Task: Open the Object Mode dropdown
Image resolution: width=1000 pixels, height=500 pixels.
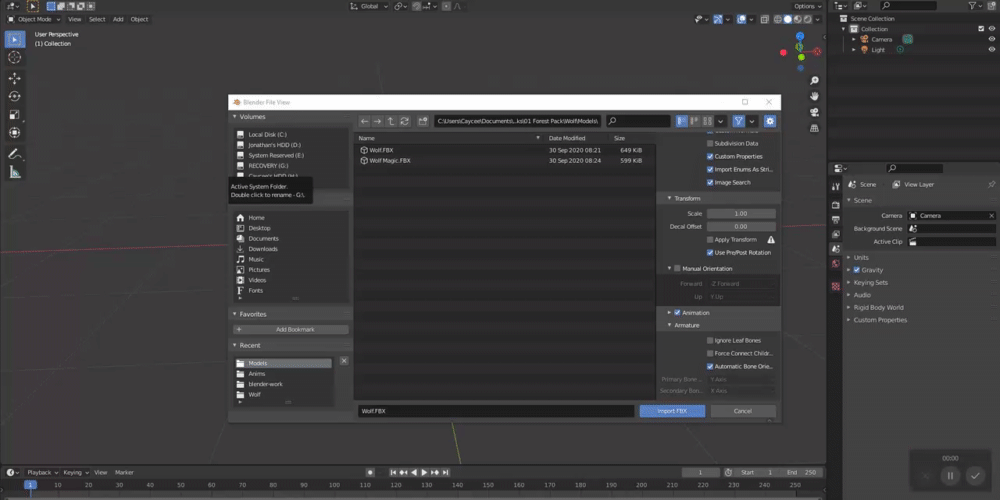Action: [x=34, y=19]
